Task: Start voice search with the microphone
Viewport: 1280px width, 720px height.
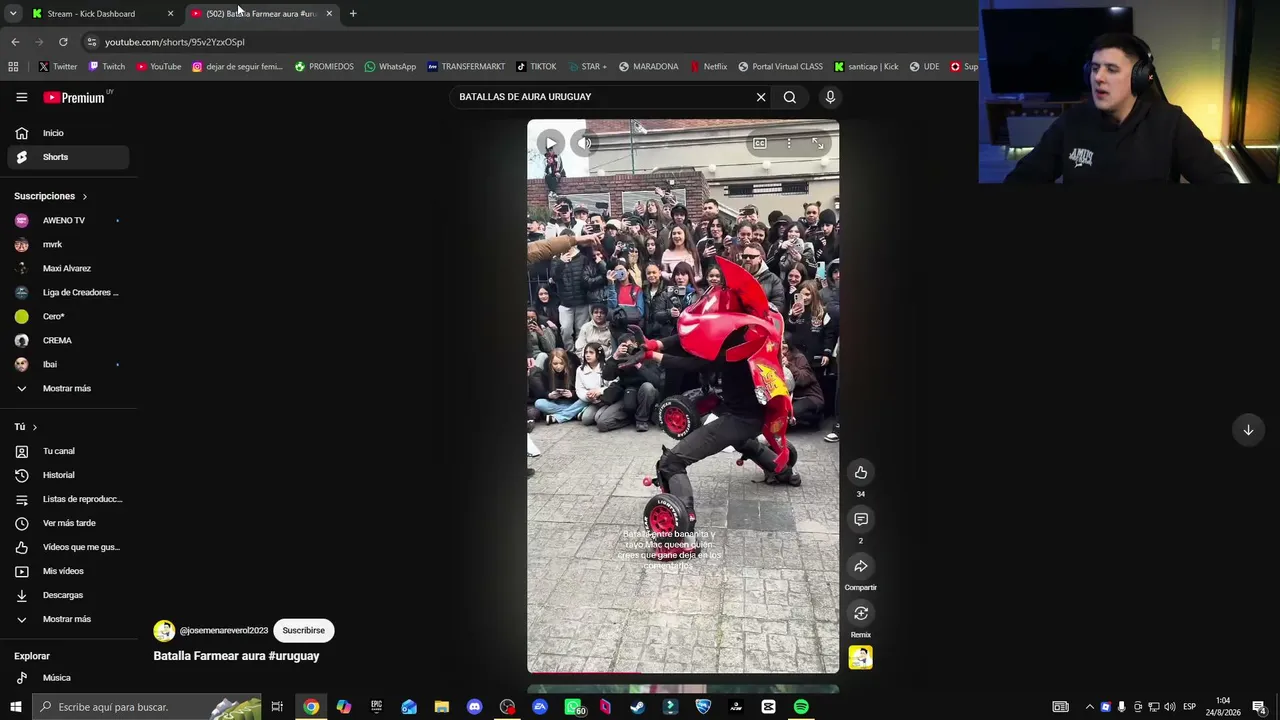Action: [x=830, y=97]
